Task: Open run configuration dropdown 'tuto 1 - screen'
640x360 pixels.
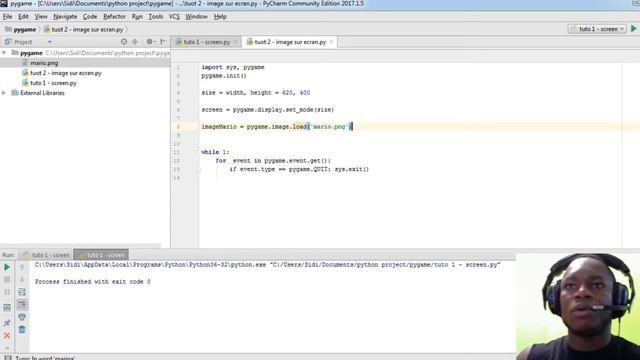Action: (597, 29)
